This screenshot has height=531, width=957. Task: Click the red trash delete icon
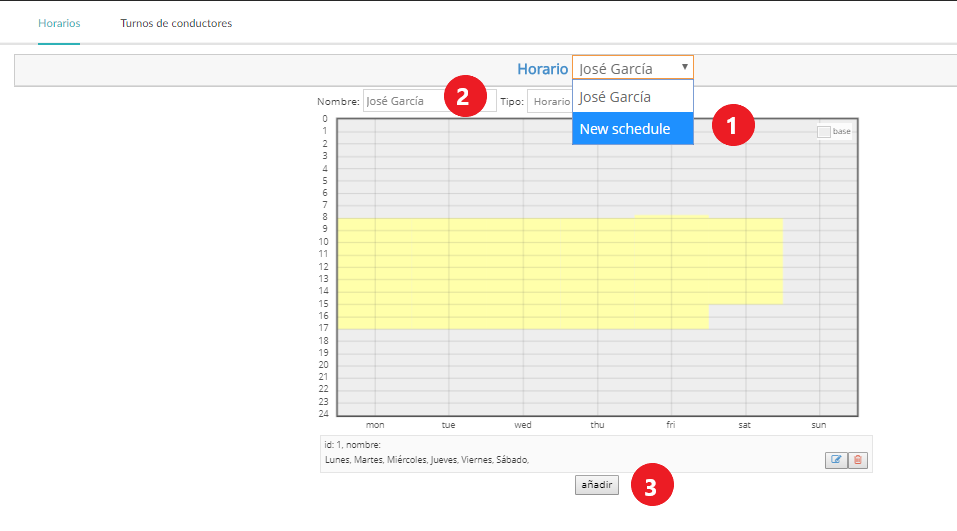[x=857, y=460]
